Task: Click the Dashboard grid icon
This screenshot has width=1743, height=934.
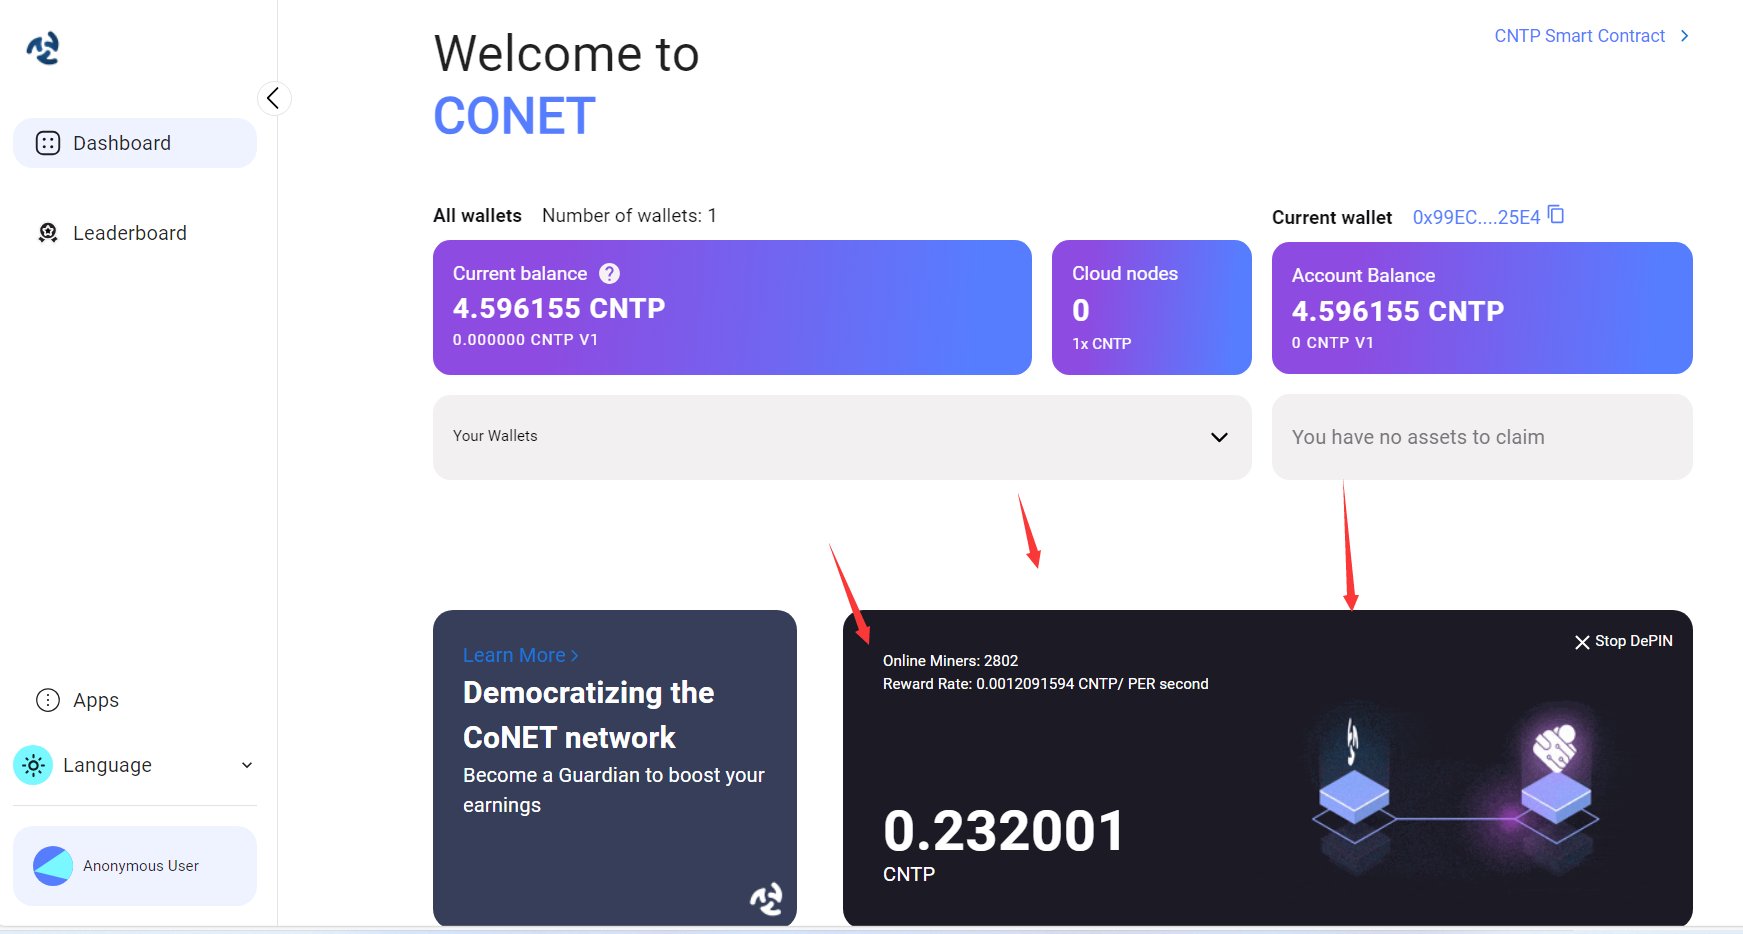Action: pos(48,143)
